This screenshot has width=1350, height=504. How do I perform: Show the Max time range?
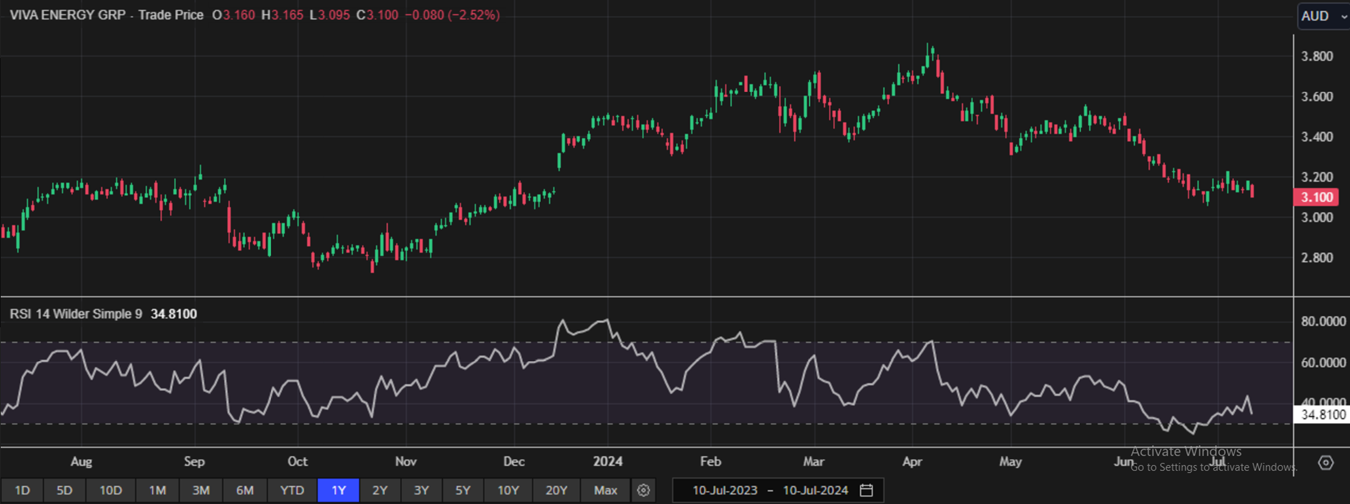click(x=605, y=490)
